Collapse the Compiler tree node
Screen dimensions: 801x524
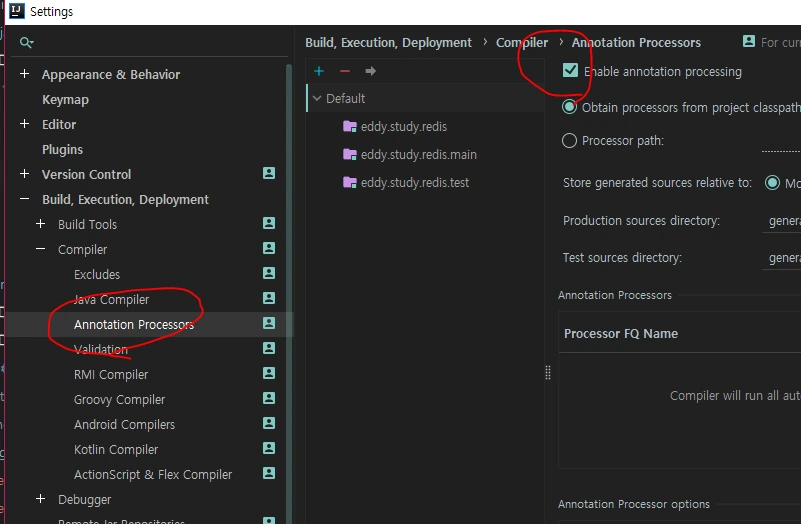click(x=40, y=249)
